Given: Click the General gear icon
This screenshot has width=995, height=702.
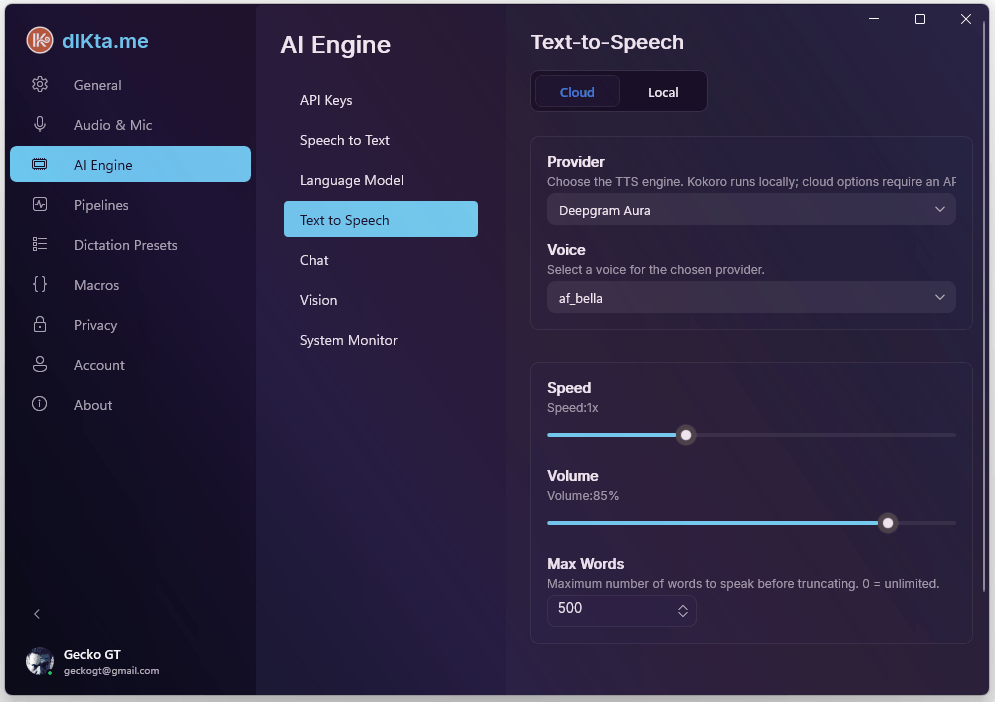Looking at the screenshot, I should 40,84.
